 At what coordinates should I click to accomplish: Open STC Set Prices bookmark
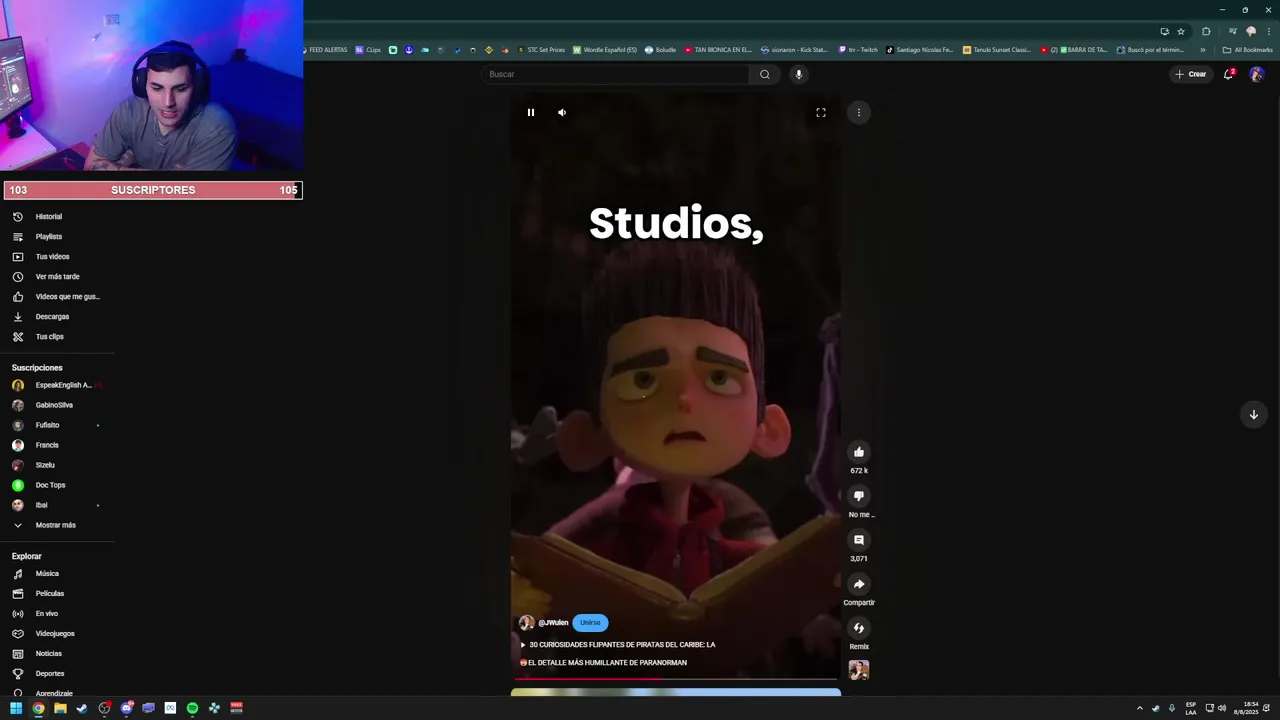(x=541, y=50)
